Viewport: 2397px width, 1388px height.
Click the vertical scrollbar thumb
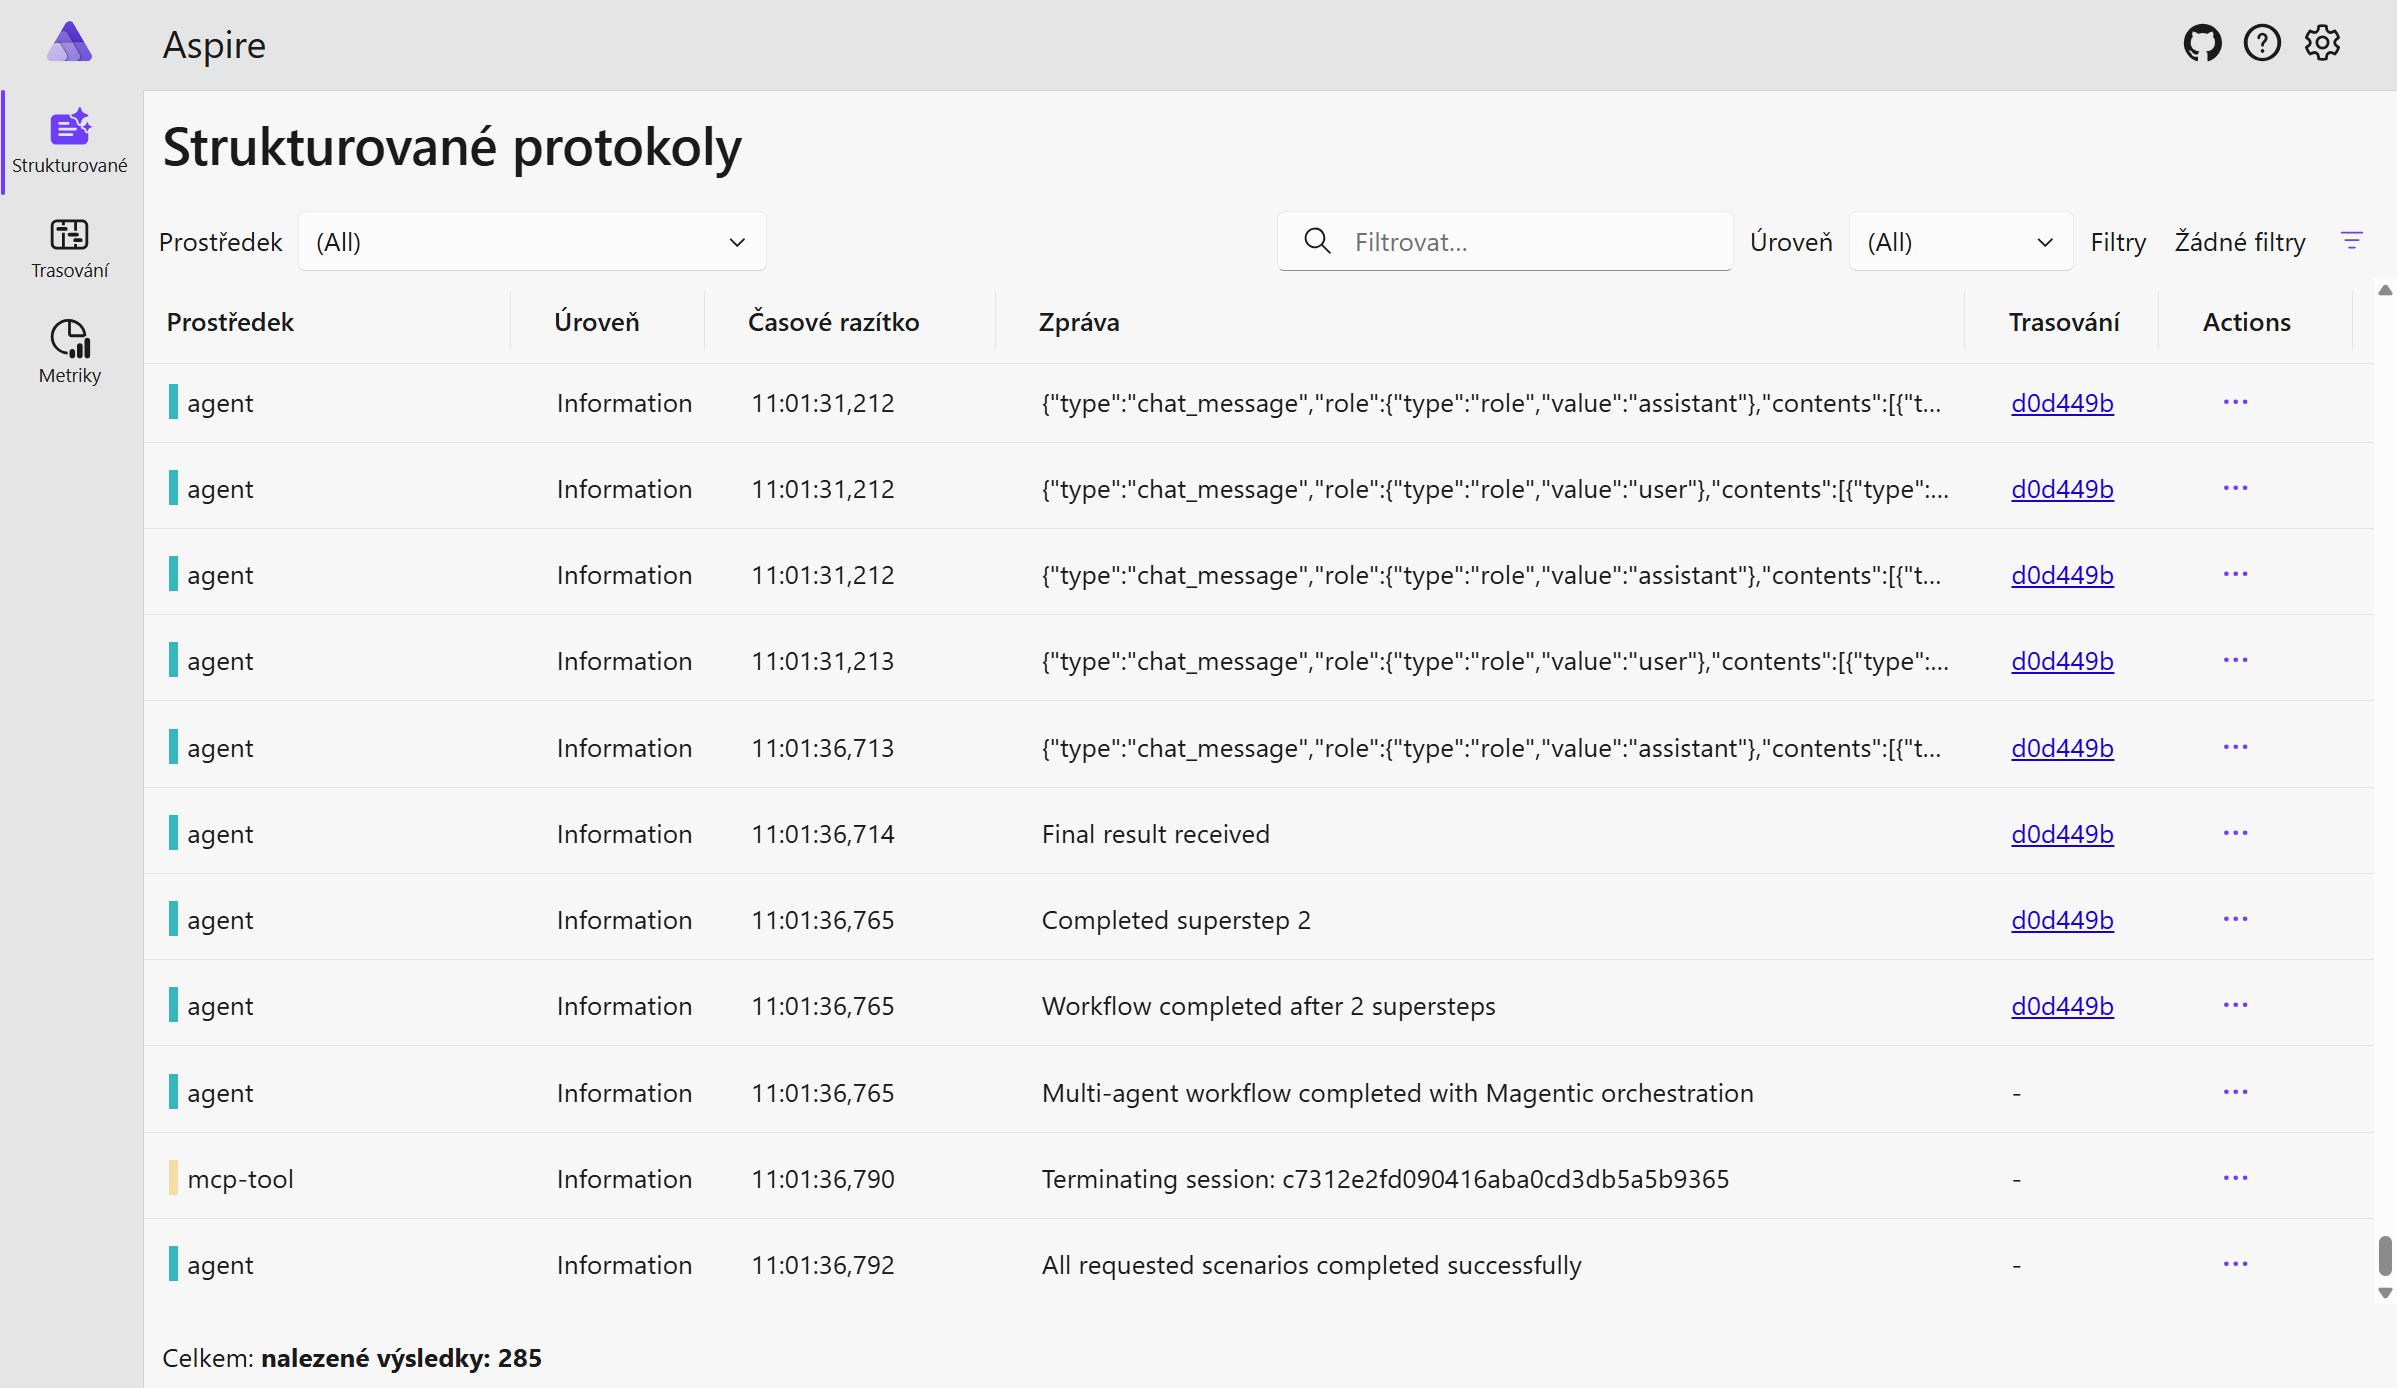click(x=2385, y=1255)
